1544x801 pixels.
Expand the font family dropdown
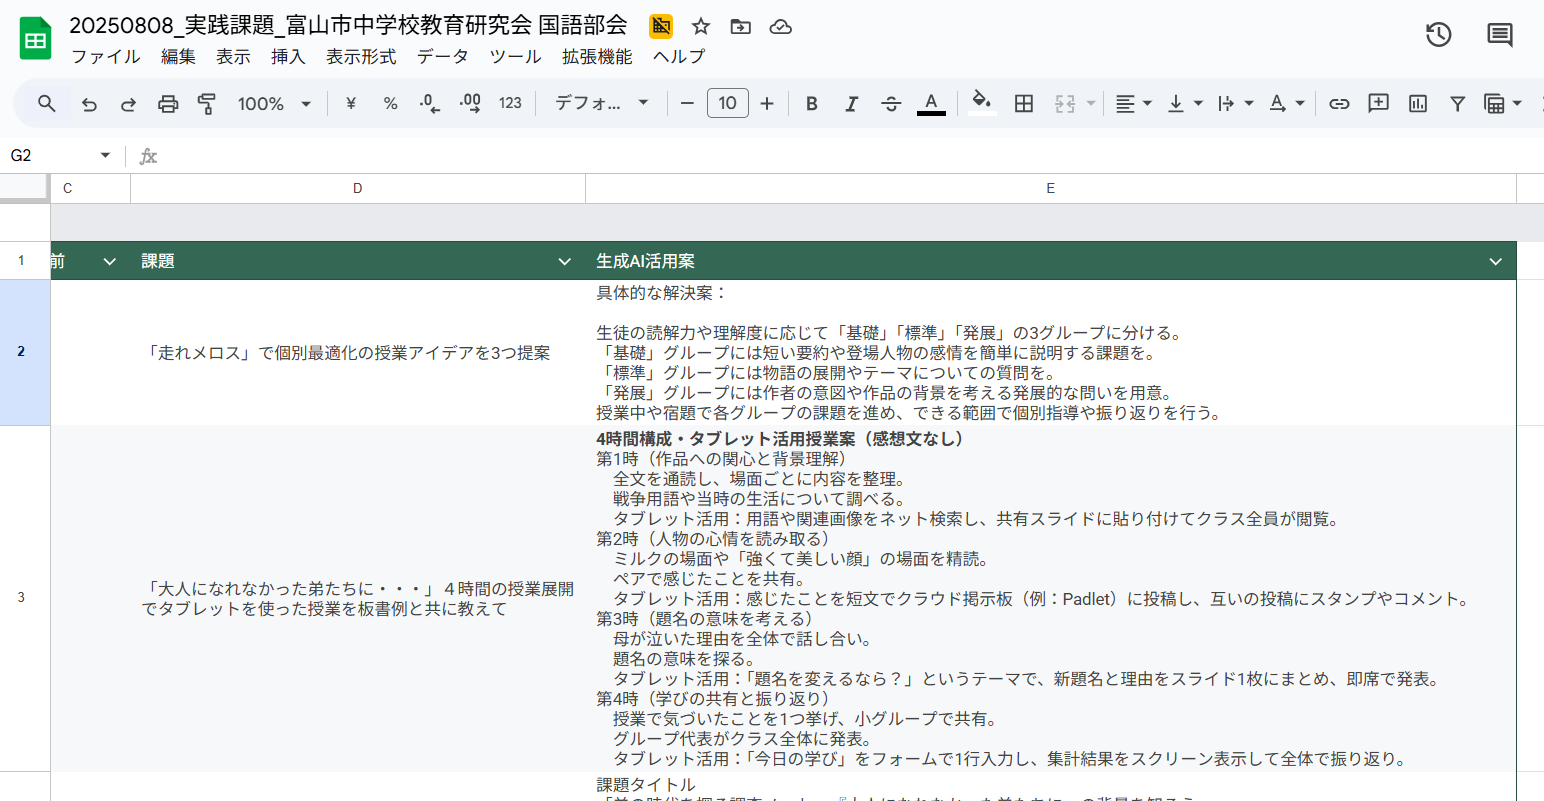pyautogui.click(x=601, y=104)
